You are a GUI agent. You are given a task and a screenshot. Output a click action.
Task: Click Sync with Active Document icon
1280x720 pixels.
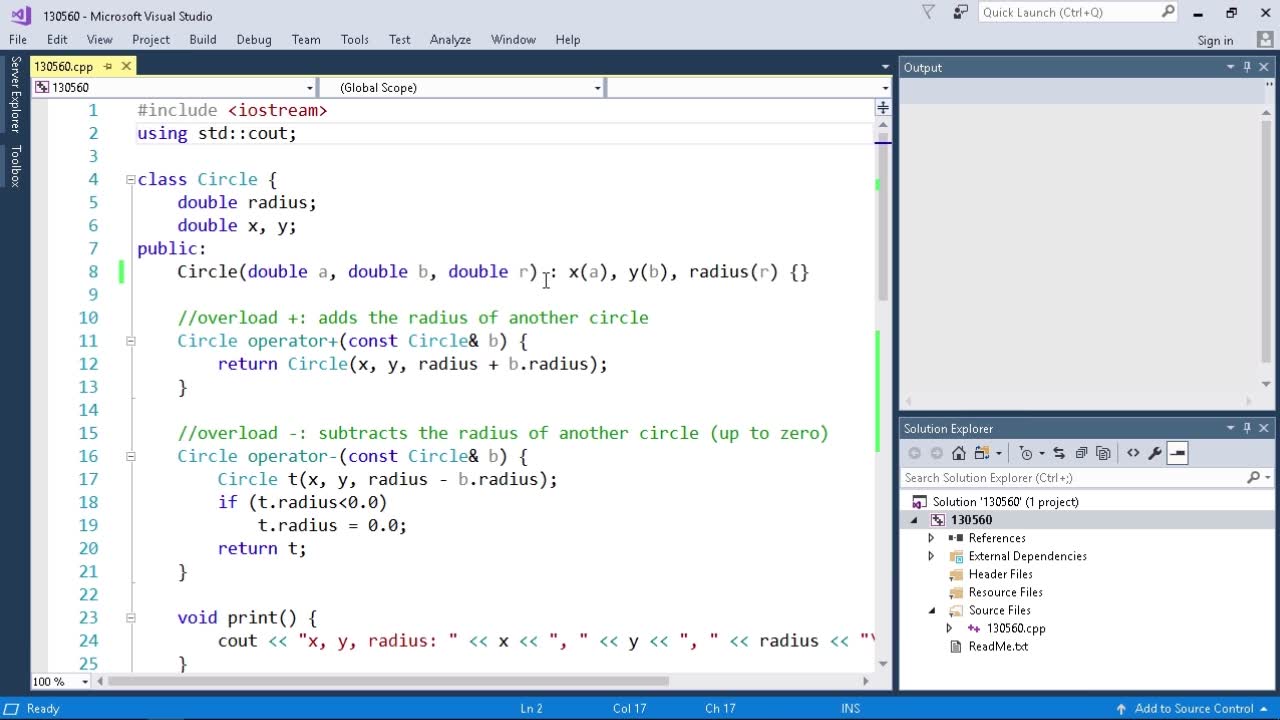(1059, 453)
